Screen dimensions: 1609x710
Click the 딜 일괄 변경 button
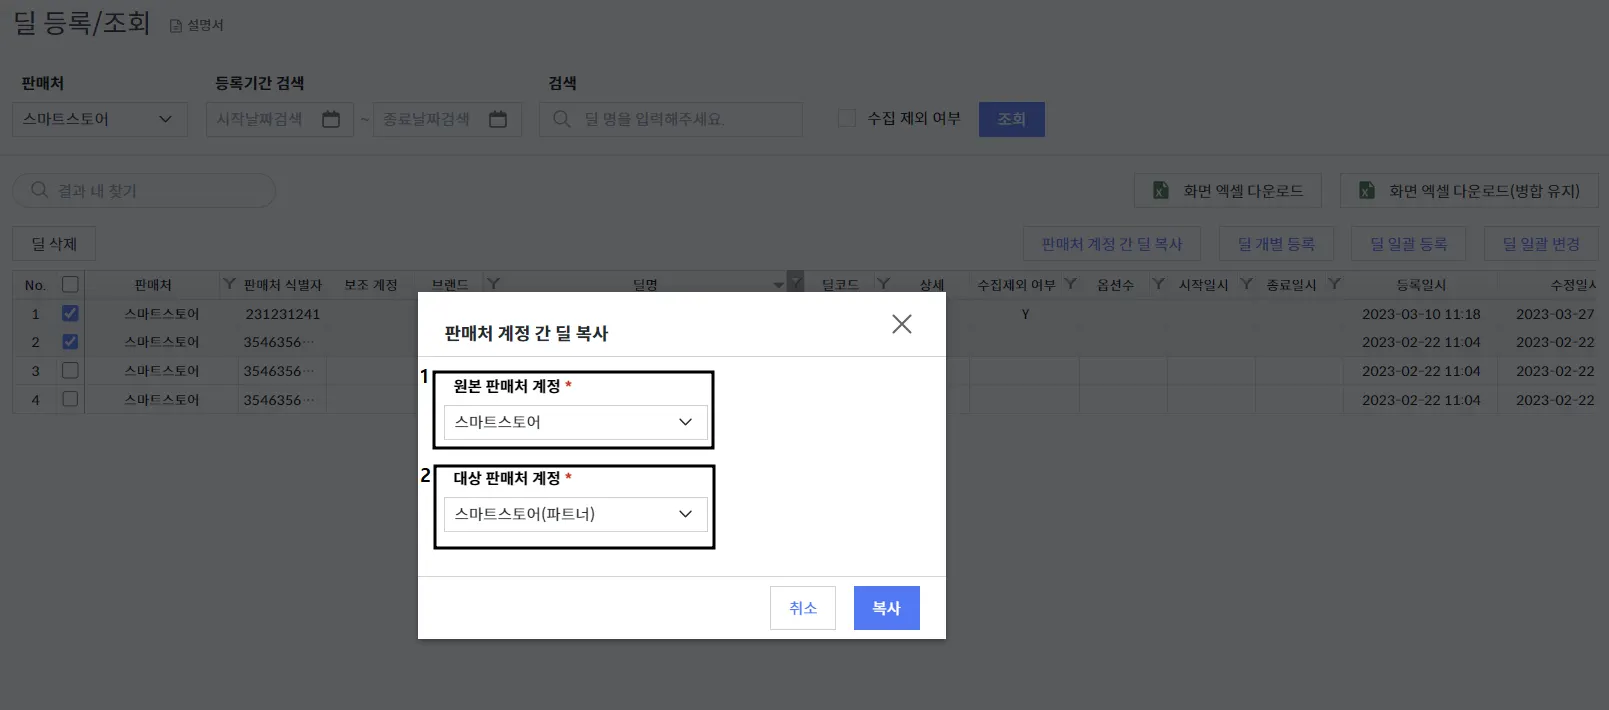point(1541,244)
